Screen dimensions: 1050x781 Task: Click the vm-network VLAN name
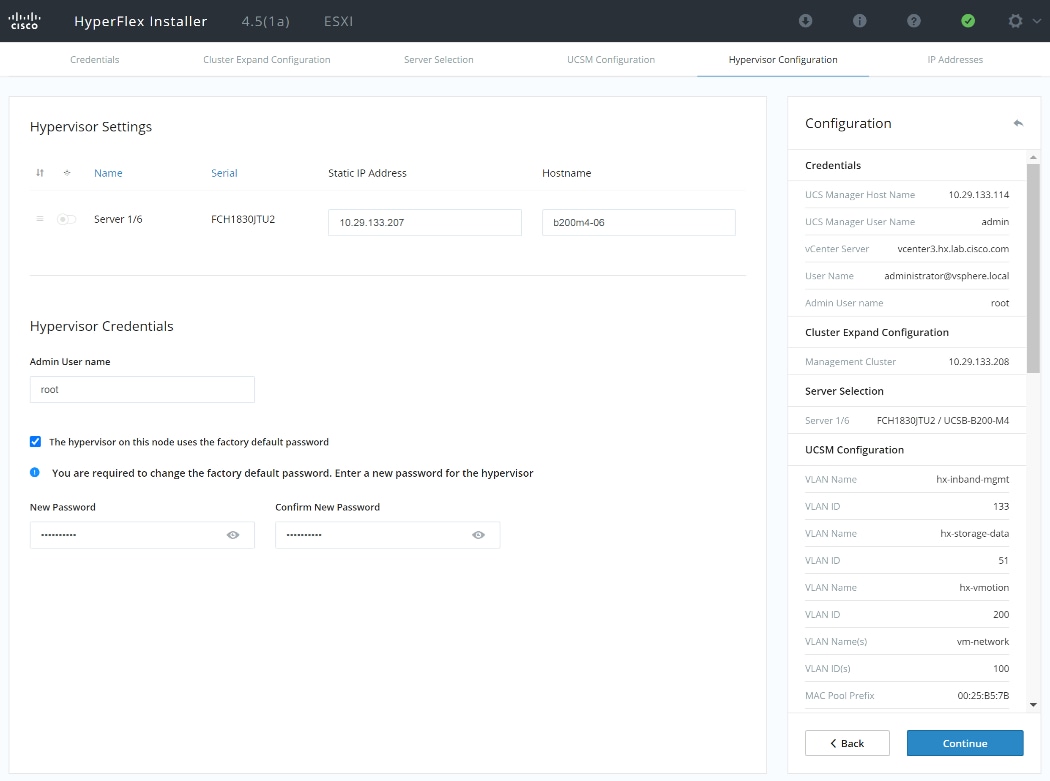pos(982,641)
